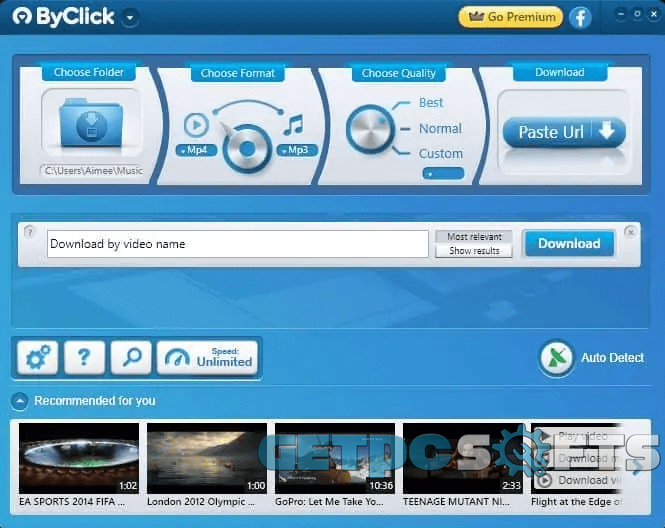Click the Choose Folder tab label
Viewport: 665px width, 528px height.
(x=89, y=72)
